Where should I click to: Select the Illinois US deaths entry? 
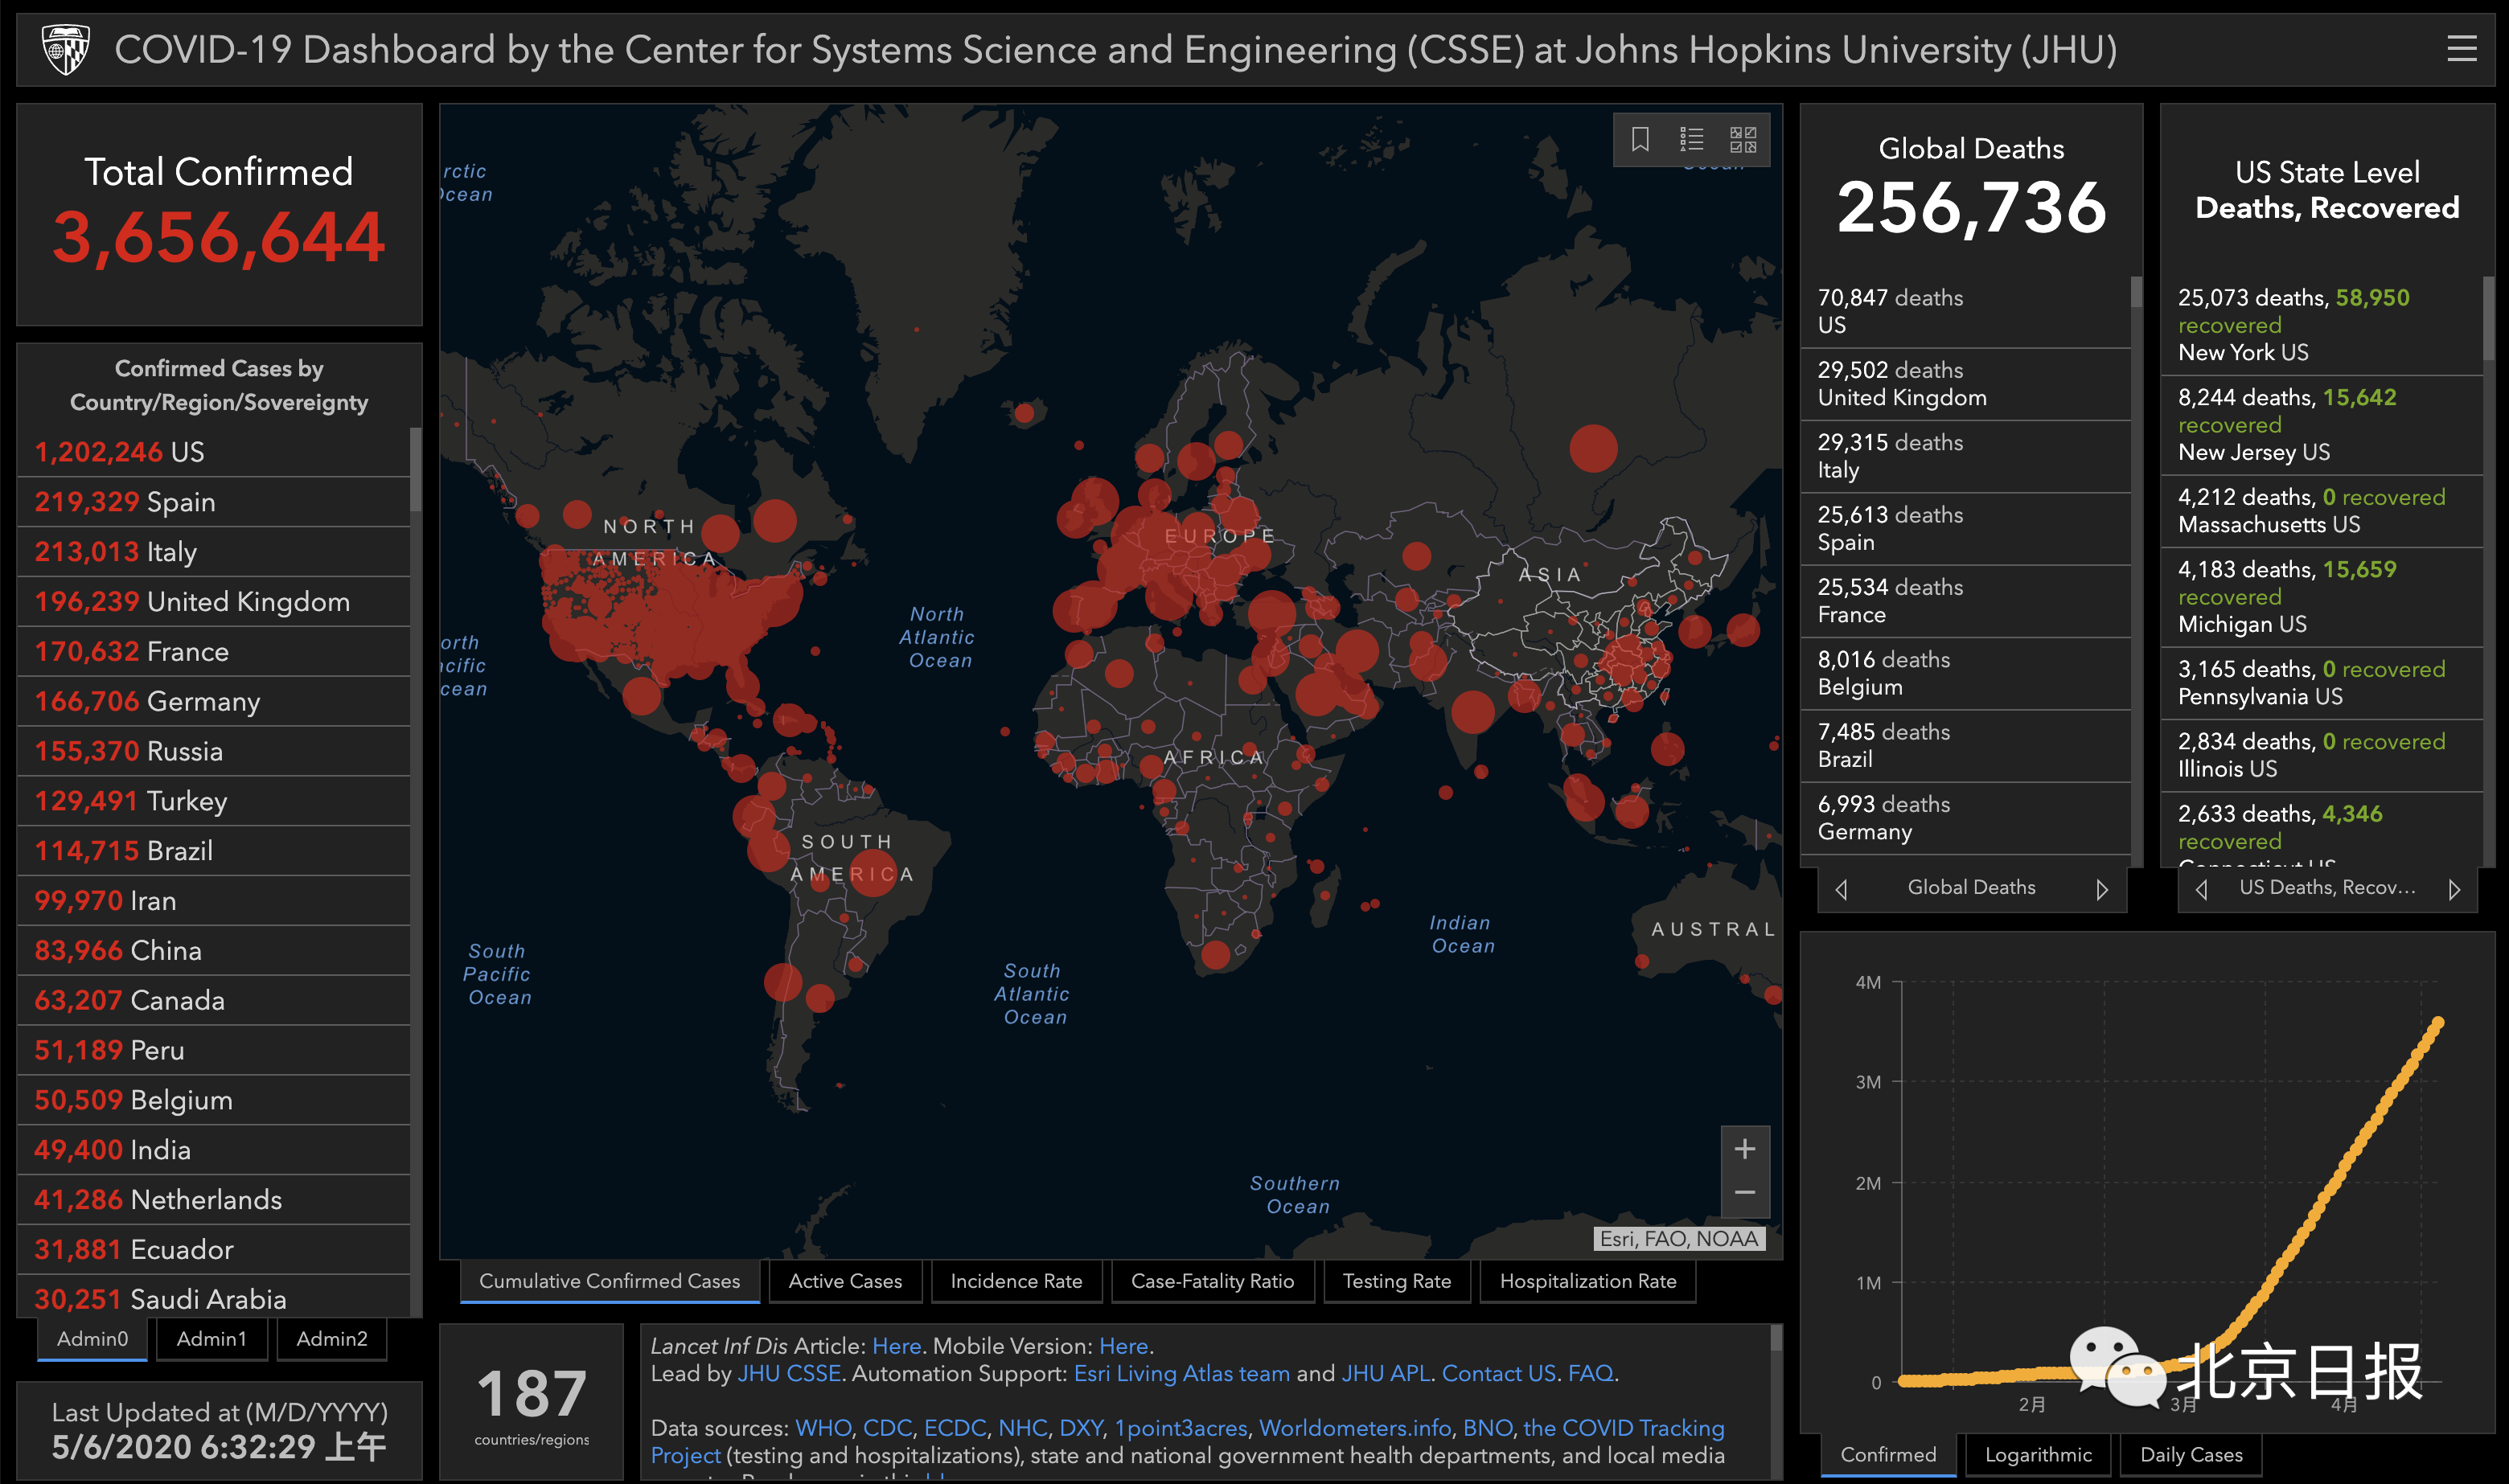tap(2321, 755)
